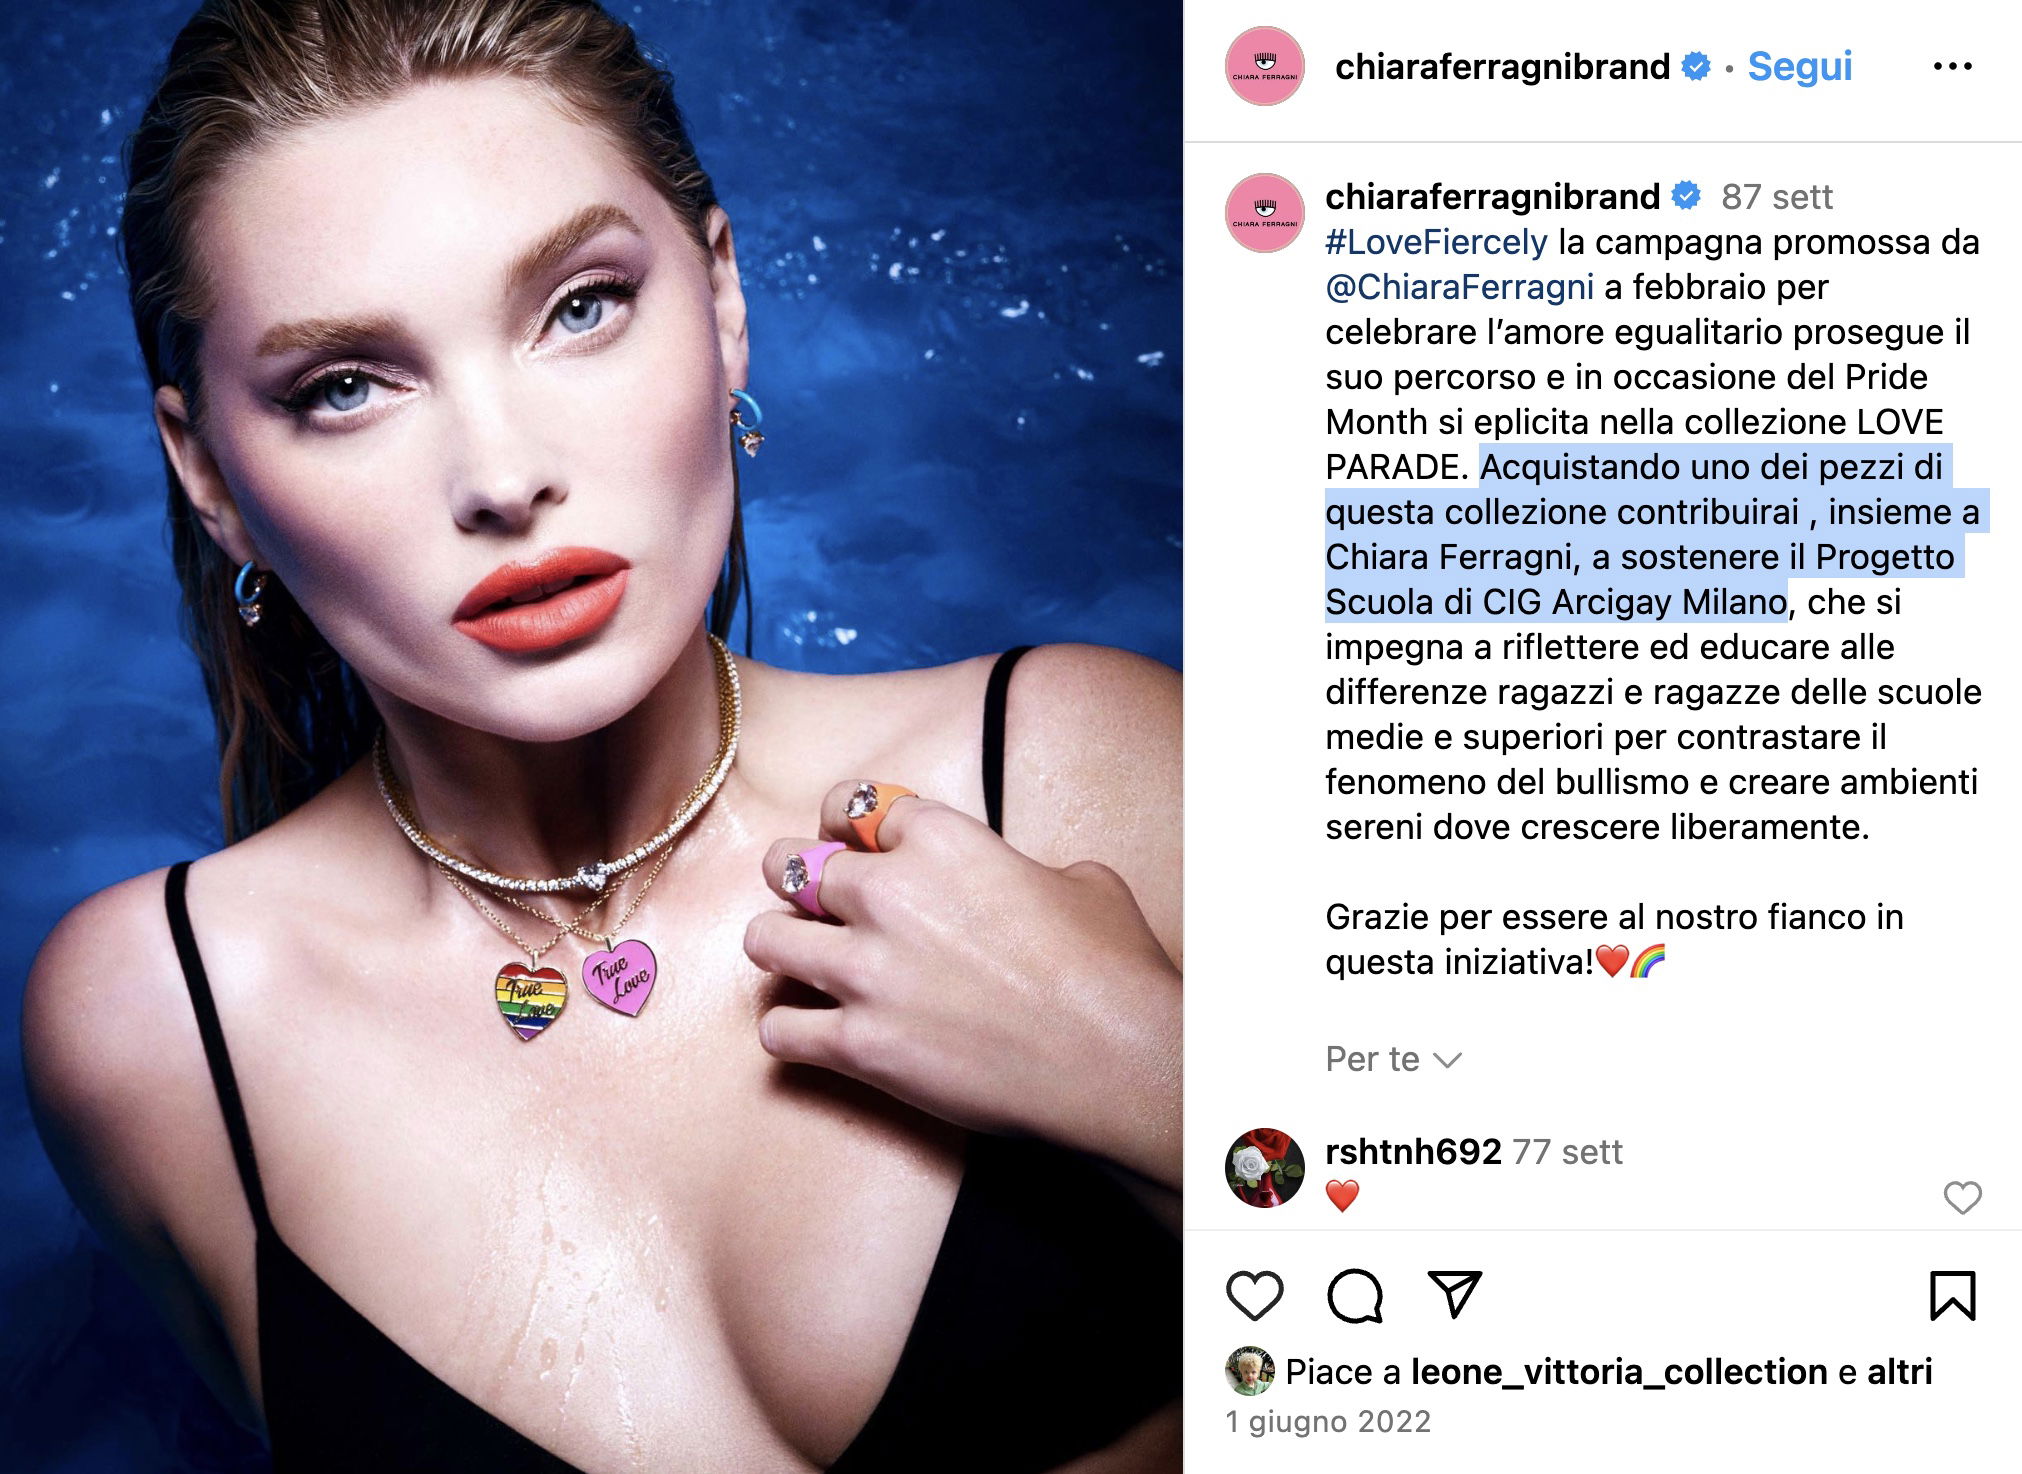Like the post with the heart icon
Image resolution: width=2022 pixels, height=1474 pixels.
[x=1254, y=1296]
